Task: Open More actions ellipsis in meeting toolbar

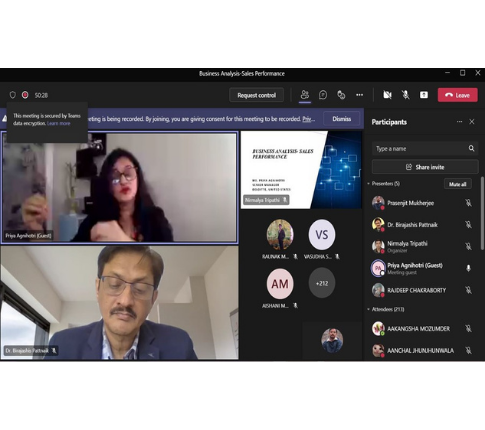Action: (x=359, y=95)
